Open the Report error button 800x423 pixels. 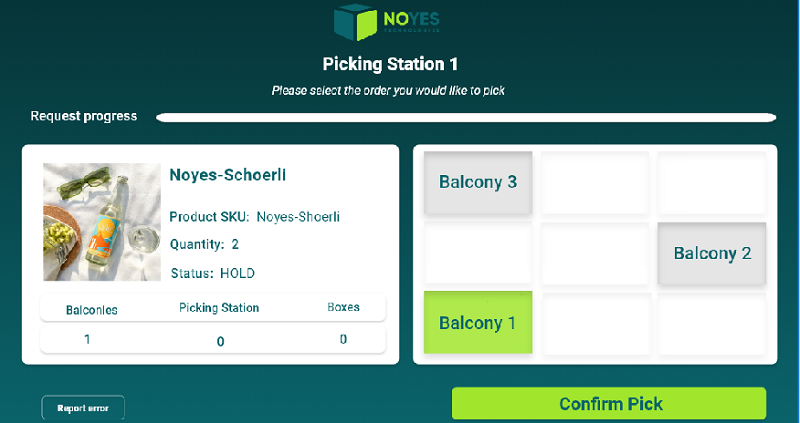click(83, 408)
